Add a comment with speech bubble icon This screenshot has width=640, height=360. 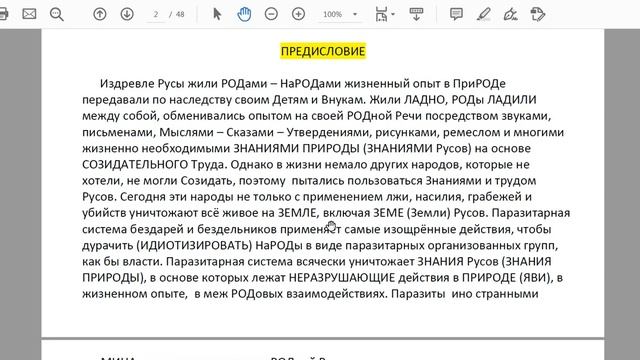tap(456, 14)
